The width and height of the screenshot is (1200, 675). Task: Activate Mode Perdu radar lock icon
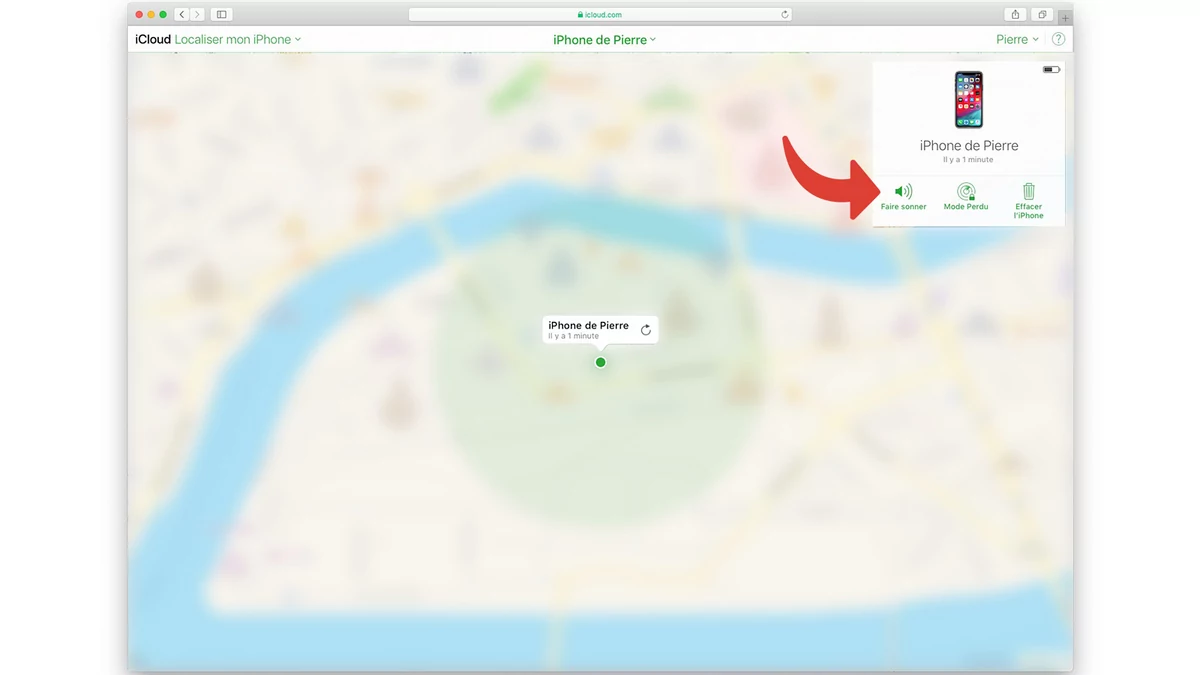966,191
